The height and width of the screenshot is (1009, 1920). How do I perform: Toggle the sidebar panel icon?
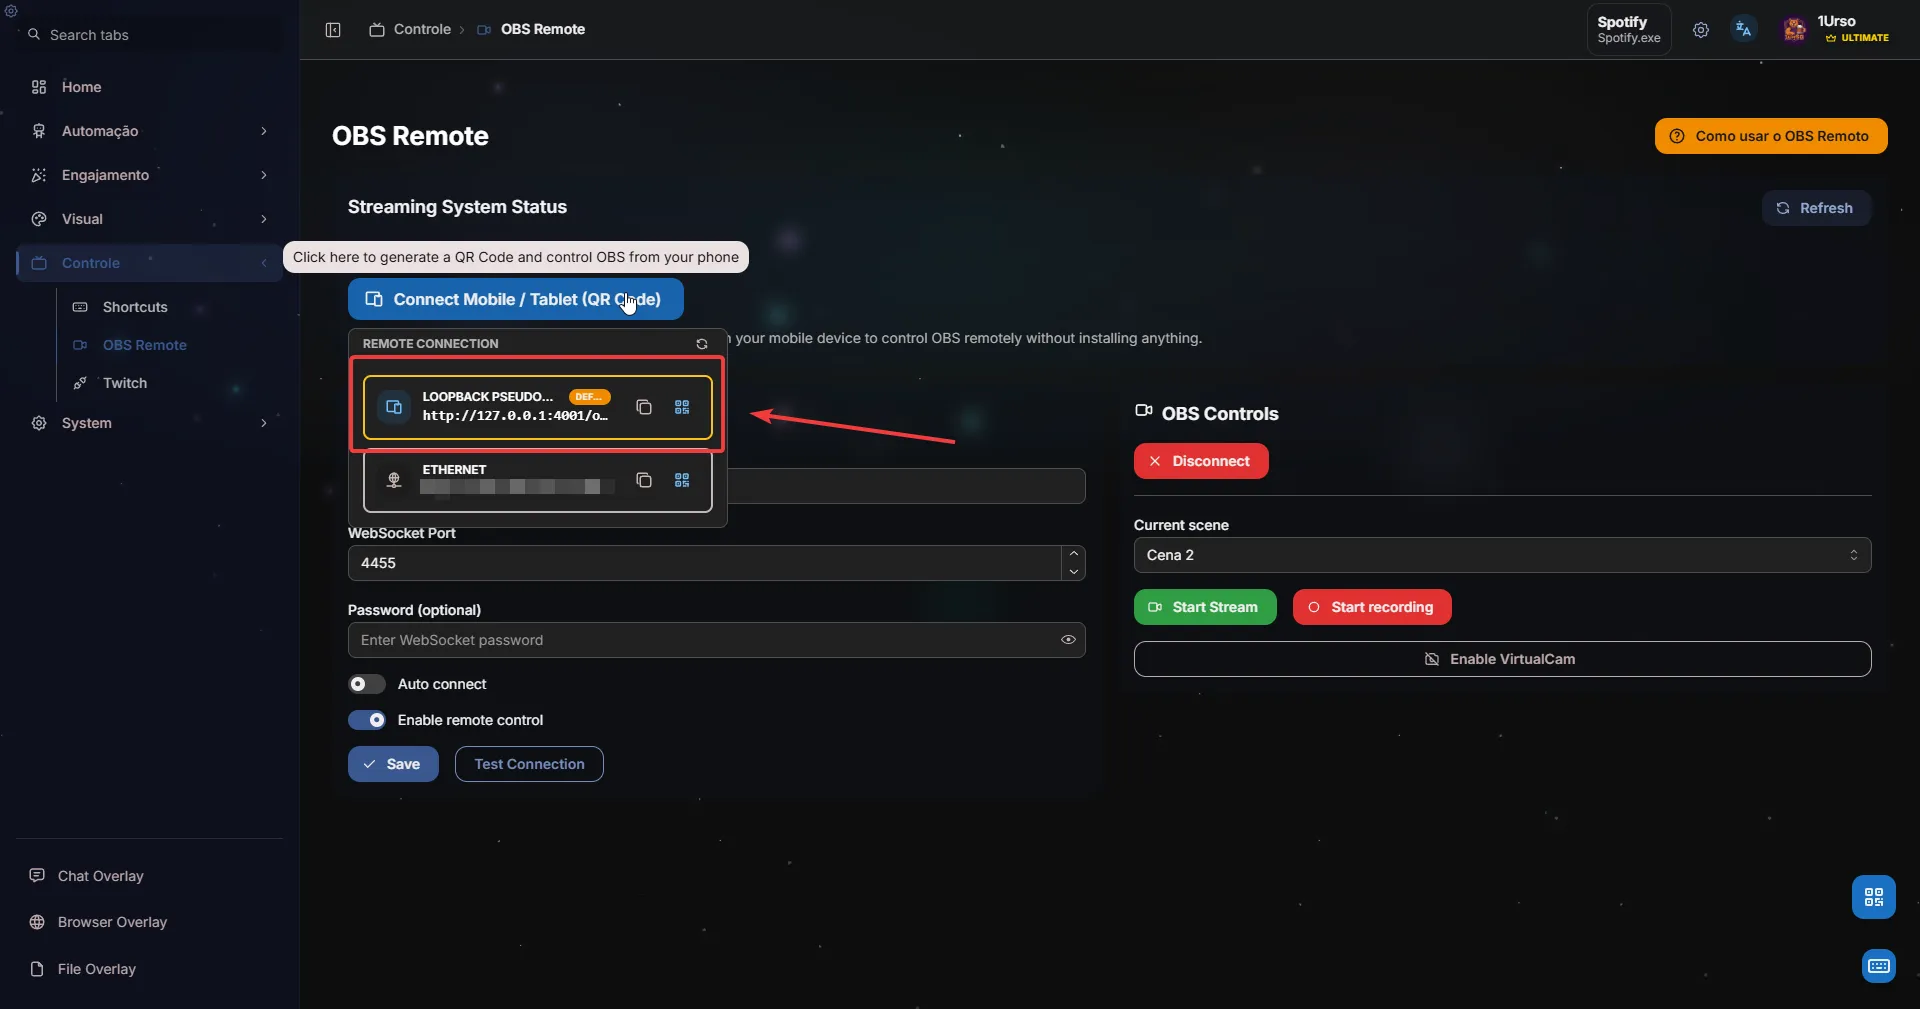(333, 30)
